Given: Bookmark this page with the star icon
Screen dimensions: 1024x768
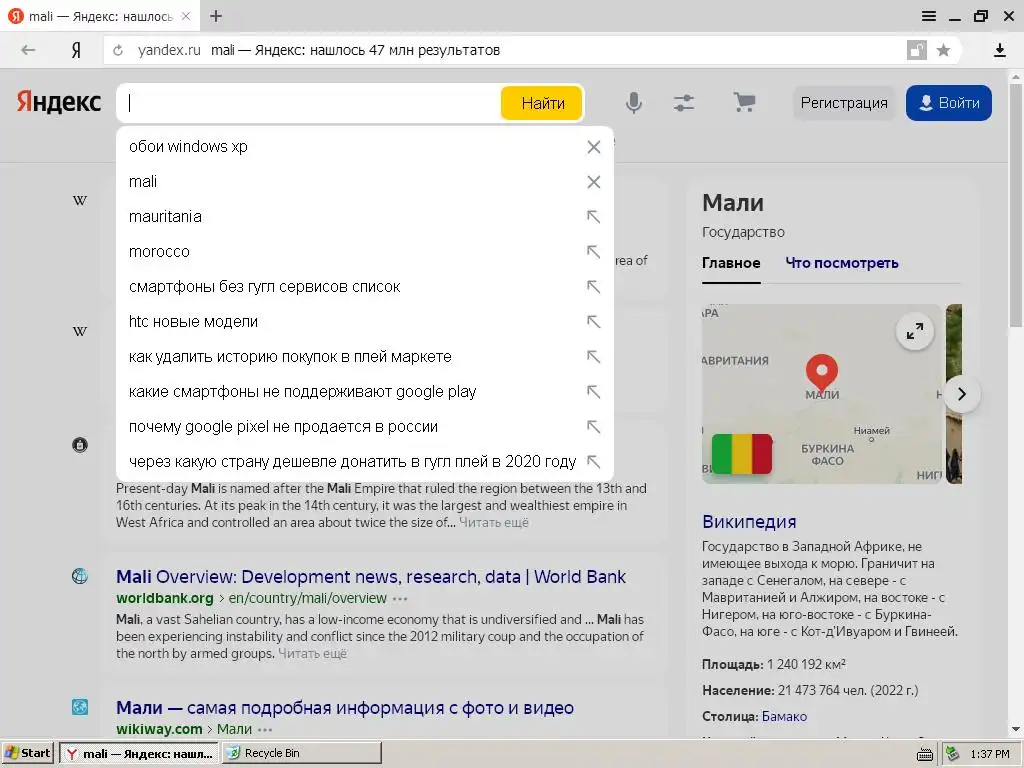Looking at the screenshot, I should pyautogui.click(x=943, y=50).
